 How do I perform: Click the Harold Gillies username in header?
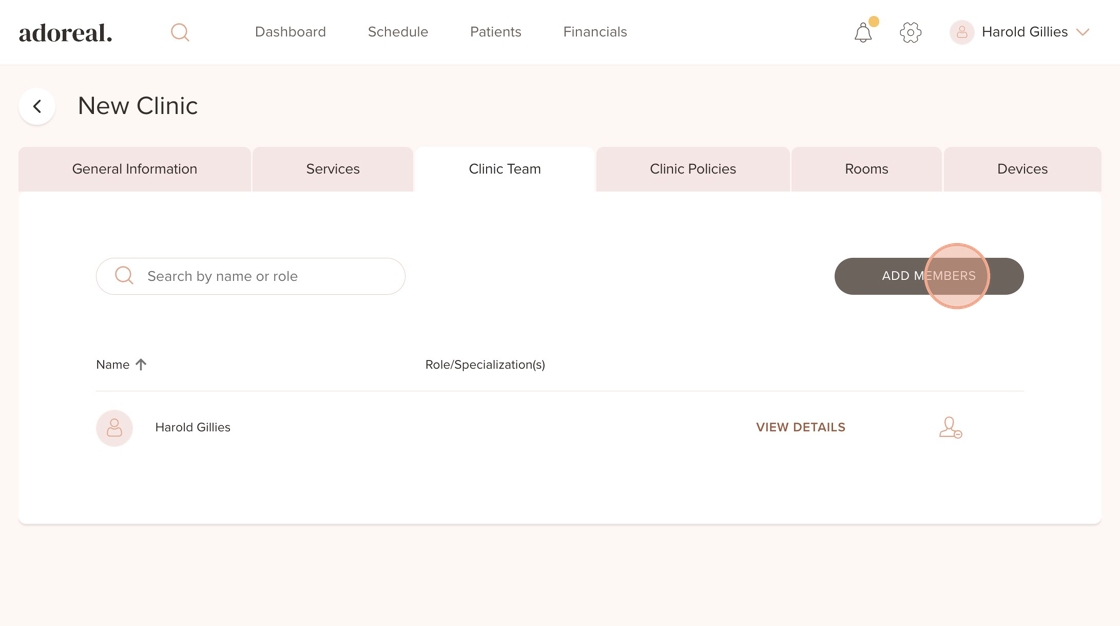point(1024,31)
